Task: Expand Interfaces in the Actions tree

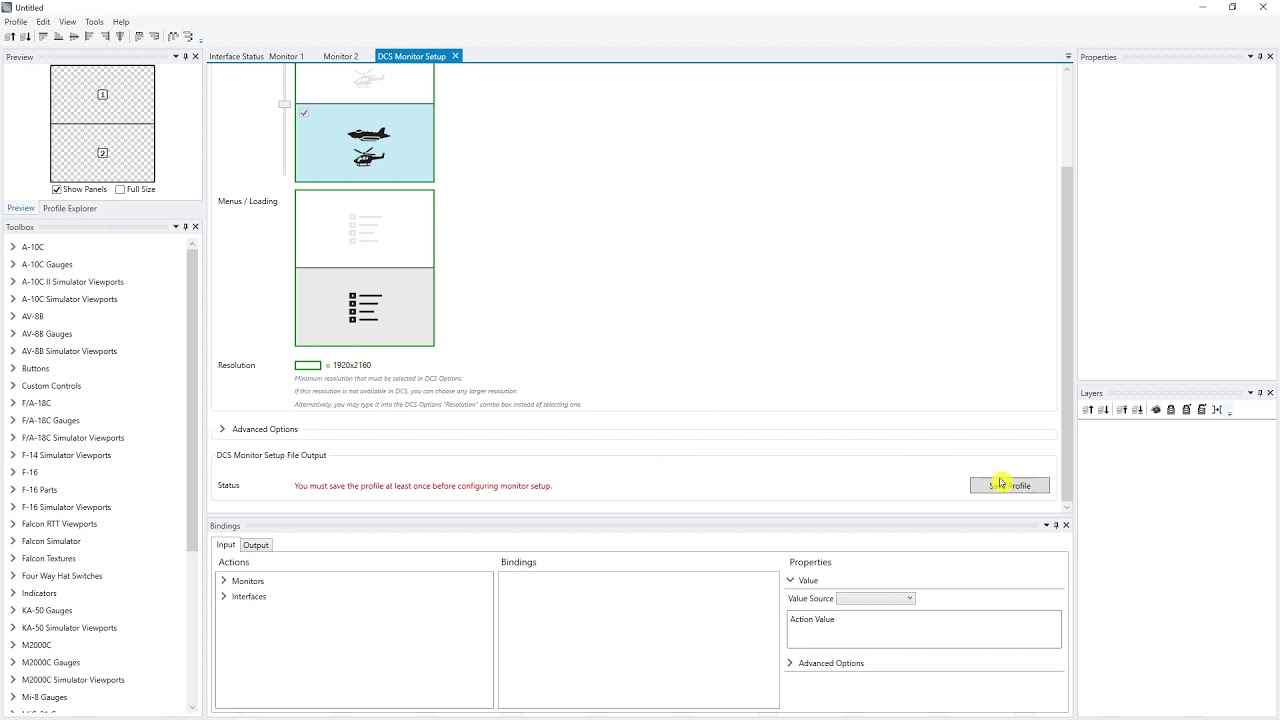Action: tap(224, 596)
